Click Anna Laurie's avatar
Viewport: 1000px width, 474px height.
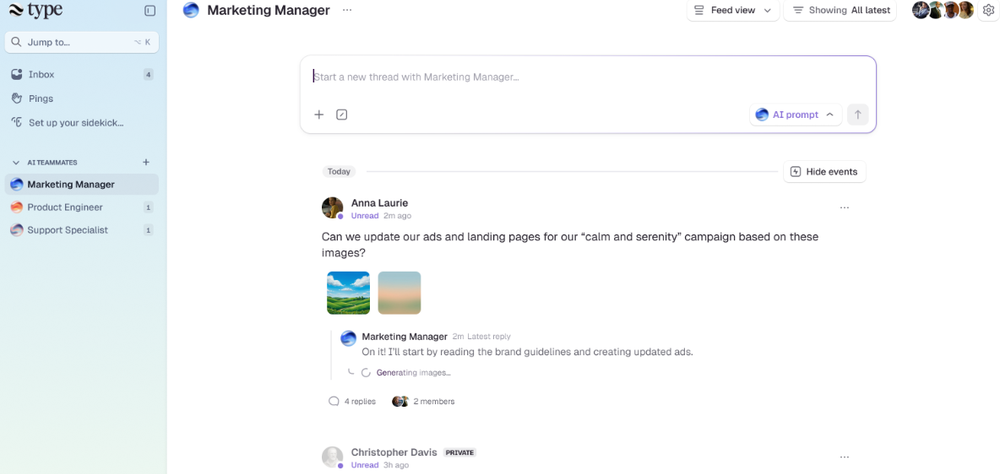point(332,208)
